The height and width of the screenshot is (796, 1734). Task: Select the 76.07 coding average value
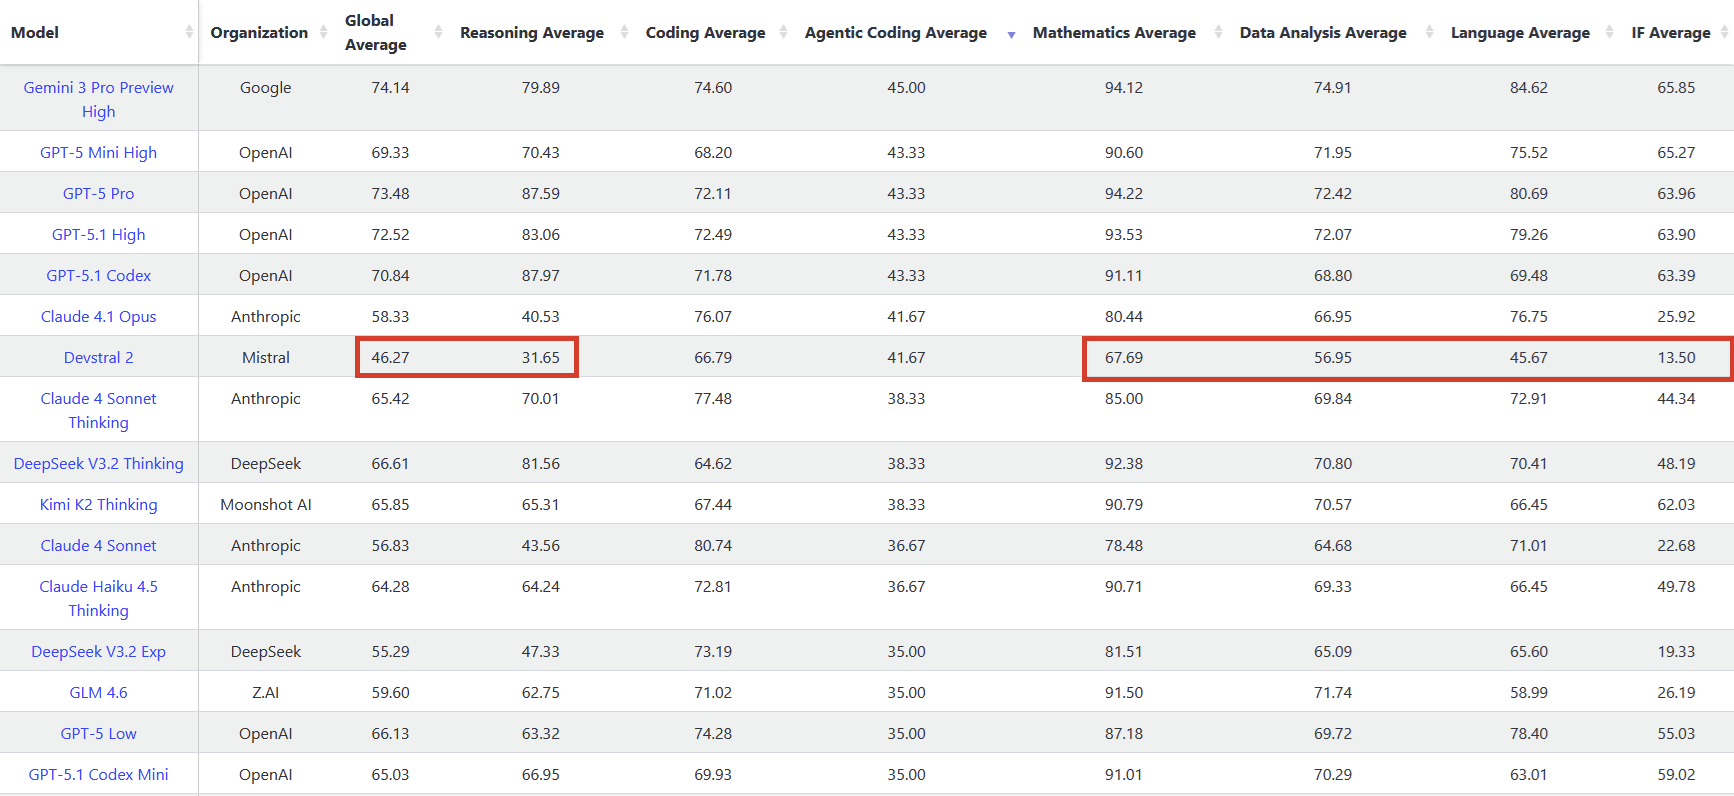pos(713,316)
